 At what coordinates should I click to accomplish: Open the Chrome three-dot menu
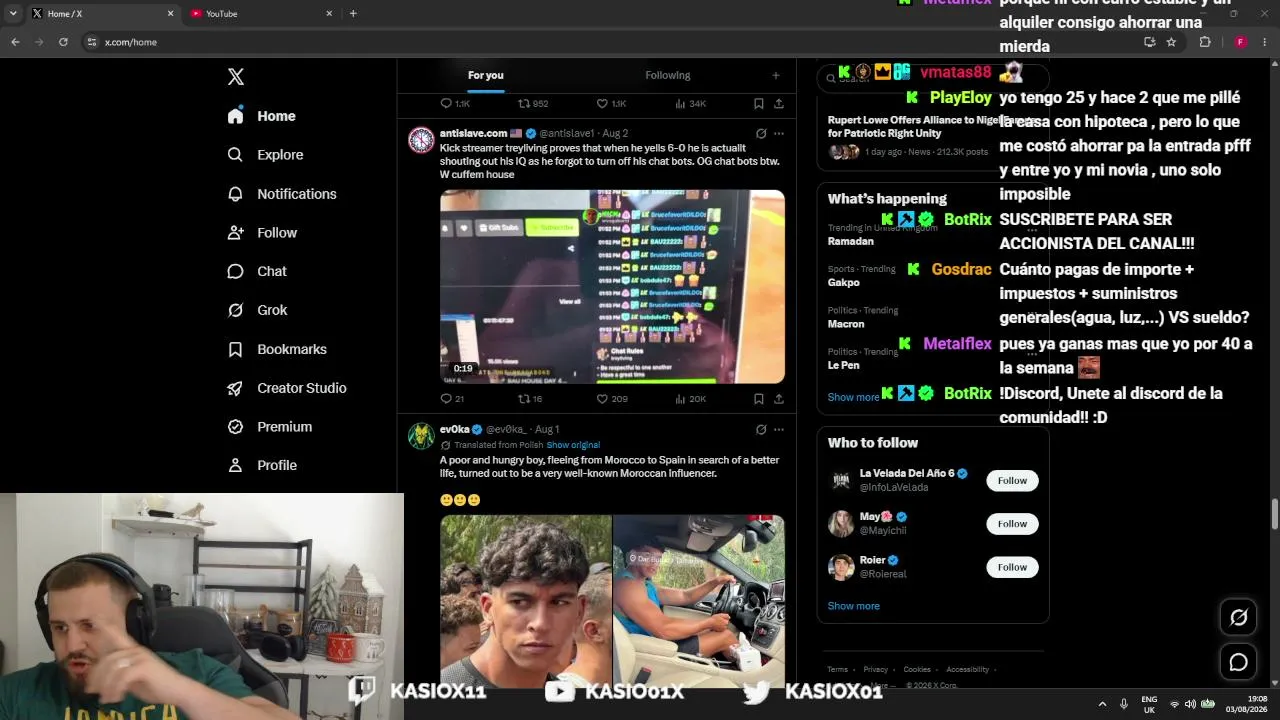point(1265,42)
